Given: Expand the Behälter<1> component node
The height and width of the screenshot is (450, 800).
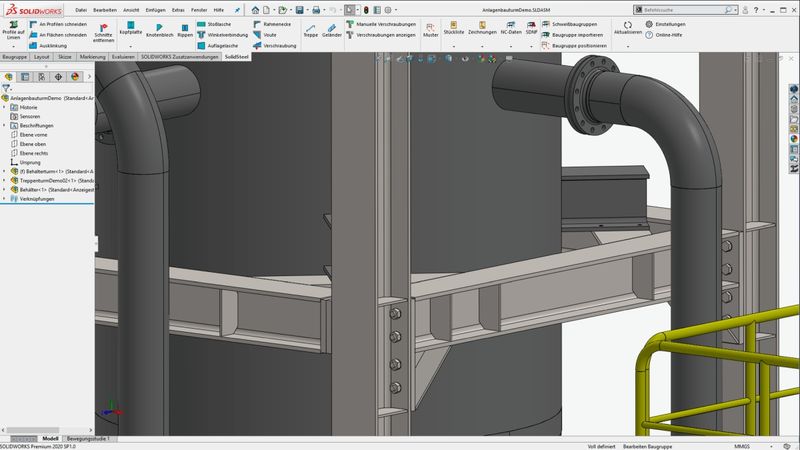Looking at the screenshot, I should pos(5,190).
